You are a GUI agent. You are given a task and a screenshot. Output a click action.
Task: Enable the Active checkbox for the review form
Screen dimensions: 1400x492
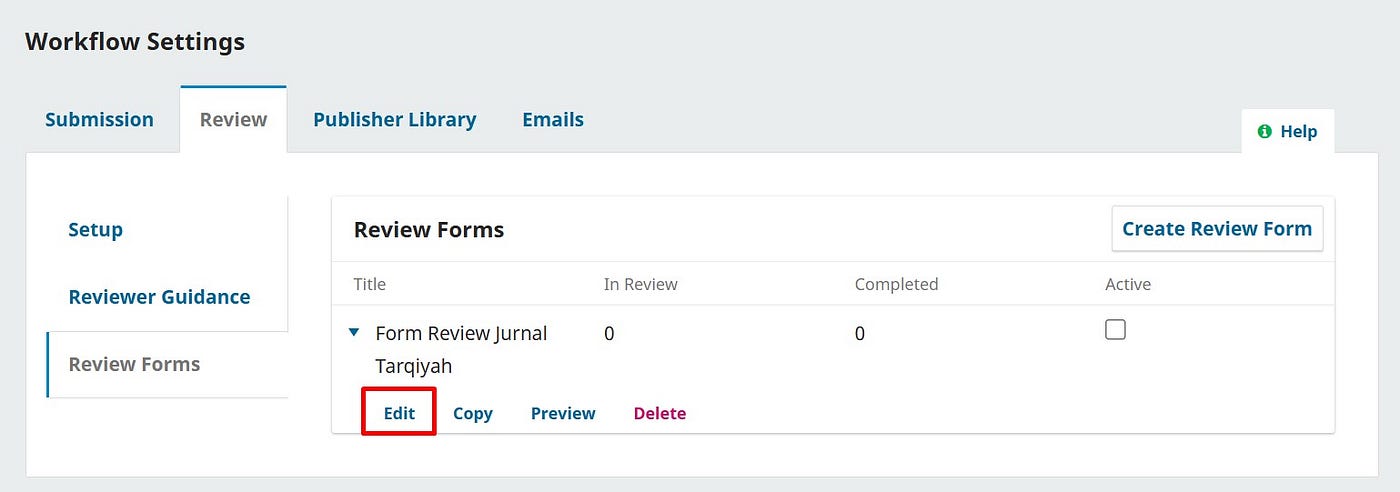point(1115,329)
